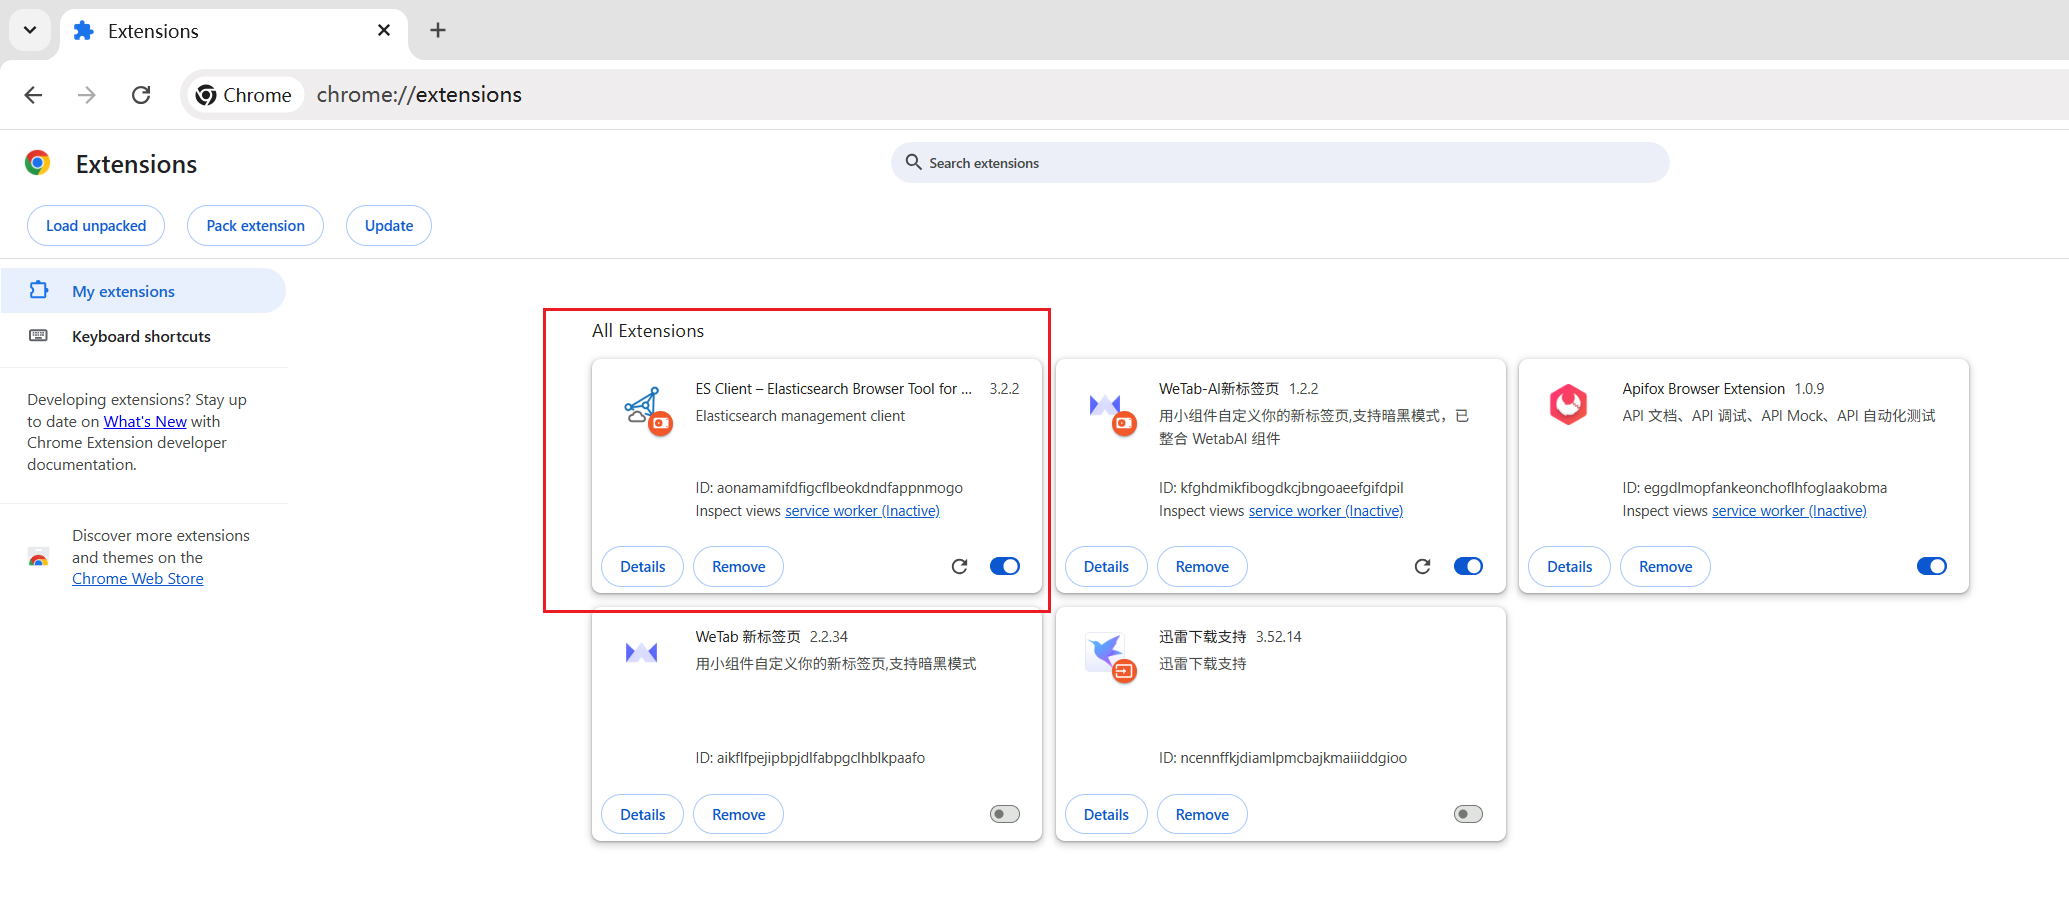This screenshot has height=907, width=2069.
Task: Open WeTab-AI新标签页 service worker link
Action: tap(1326, 511)
